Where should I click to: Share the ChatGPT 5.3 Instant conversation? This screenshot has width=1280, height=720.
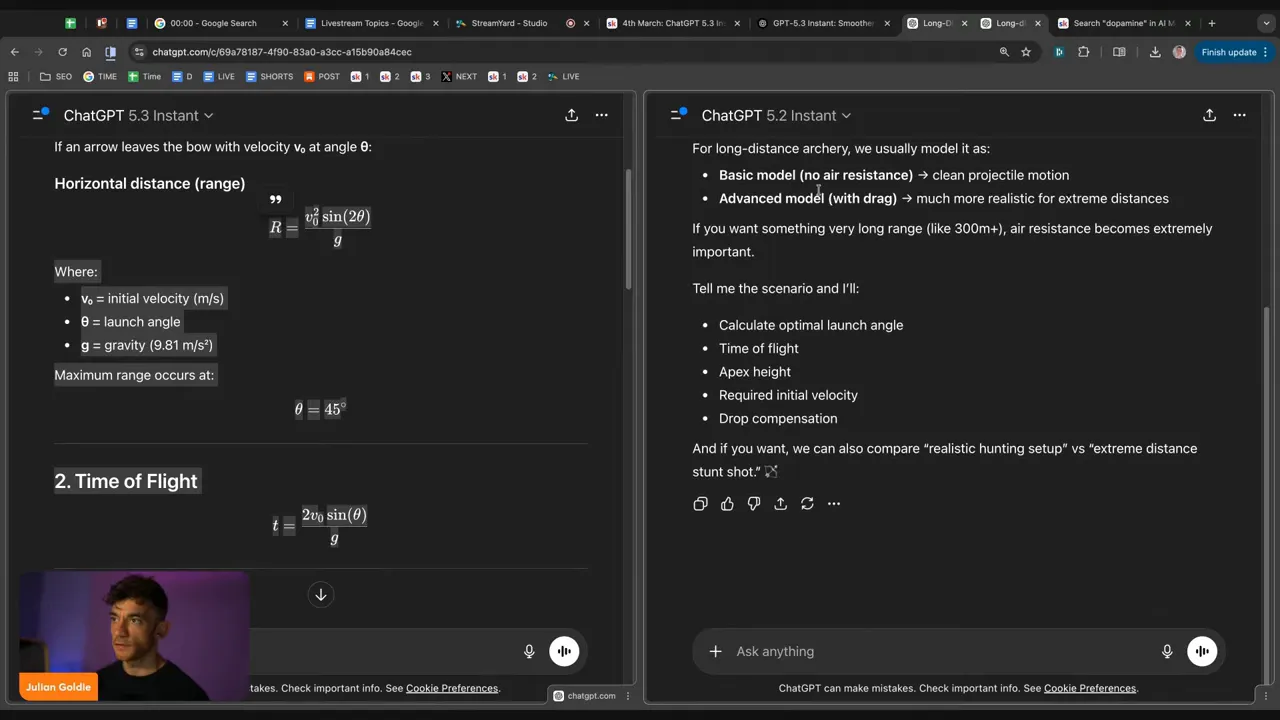(x=571, y=115)
